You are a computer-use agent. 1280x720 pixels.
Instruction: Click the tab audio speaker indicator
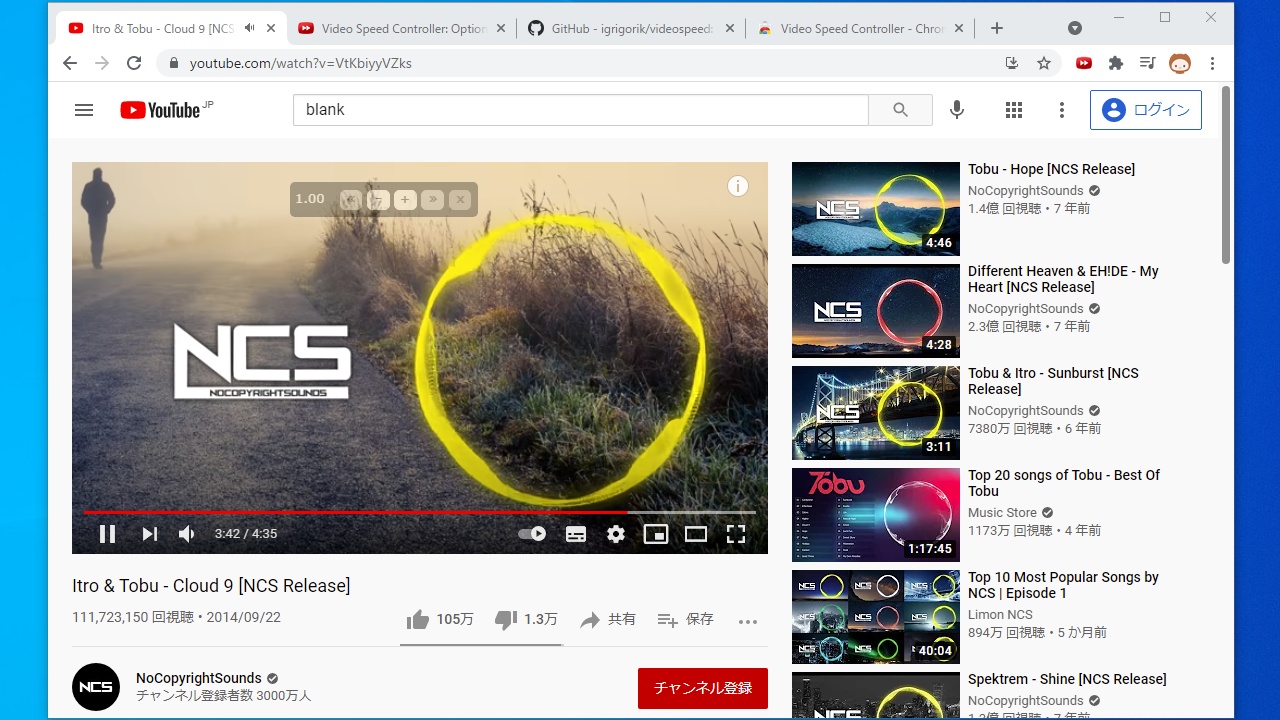[x=249, y=28]
